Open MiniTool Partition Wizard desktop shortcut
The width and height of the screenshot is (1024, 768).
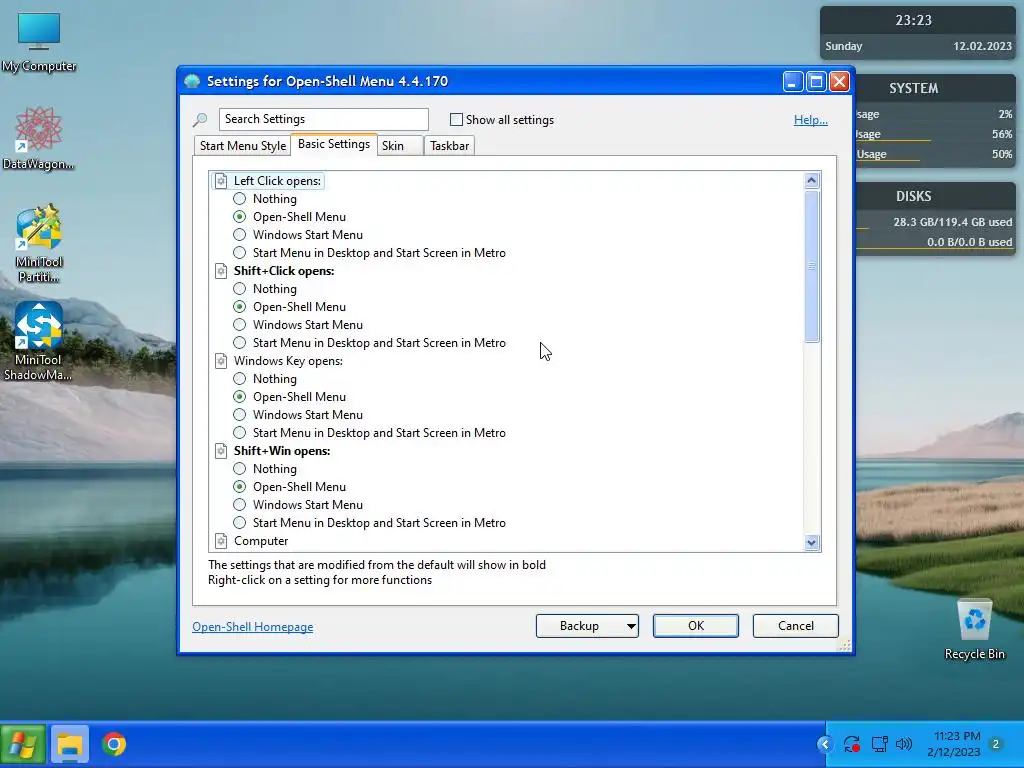(39, 244)
